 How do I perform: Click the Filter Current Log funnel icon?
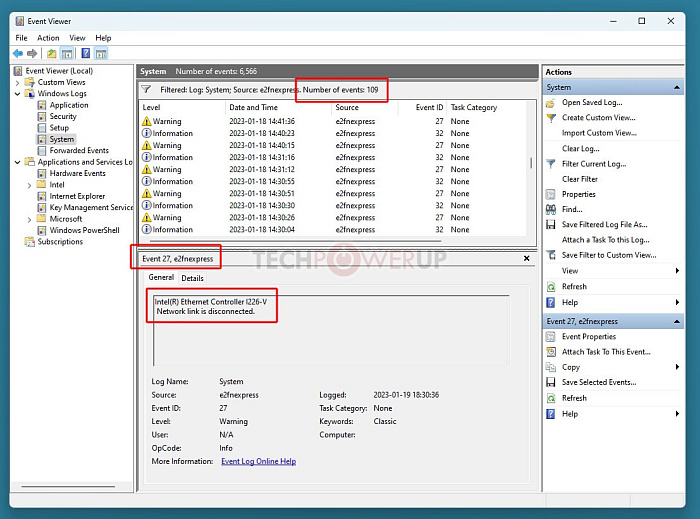point(551,164)
